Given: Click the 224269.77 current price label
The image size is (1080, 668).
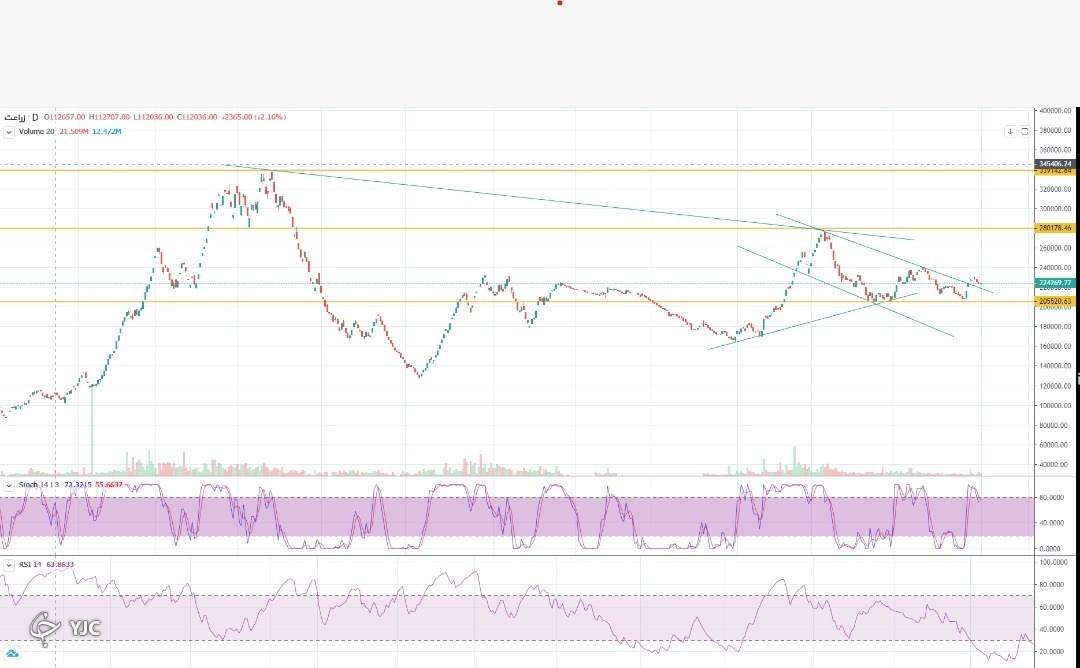Looking at the screenshot, I should tap(1055, 283).
